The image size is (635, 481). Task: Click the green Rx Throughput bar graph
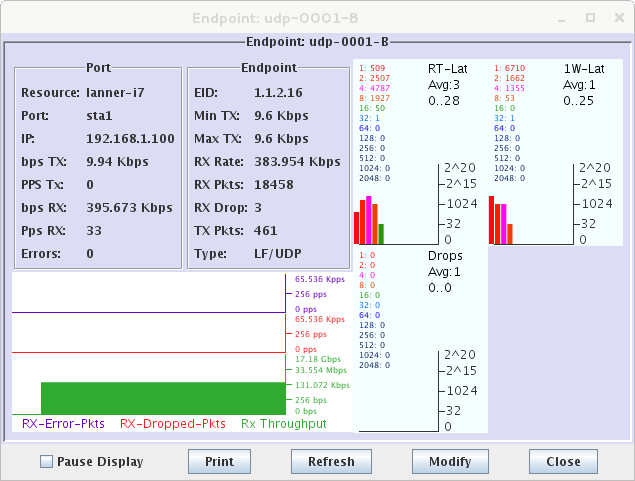163,398
